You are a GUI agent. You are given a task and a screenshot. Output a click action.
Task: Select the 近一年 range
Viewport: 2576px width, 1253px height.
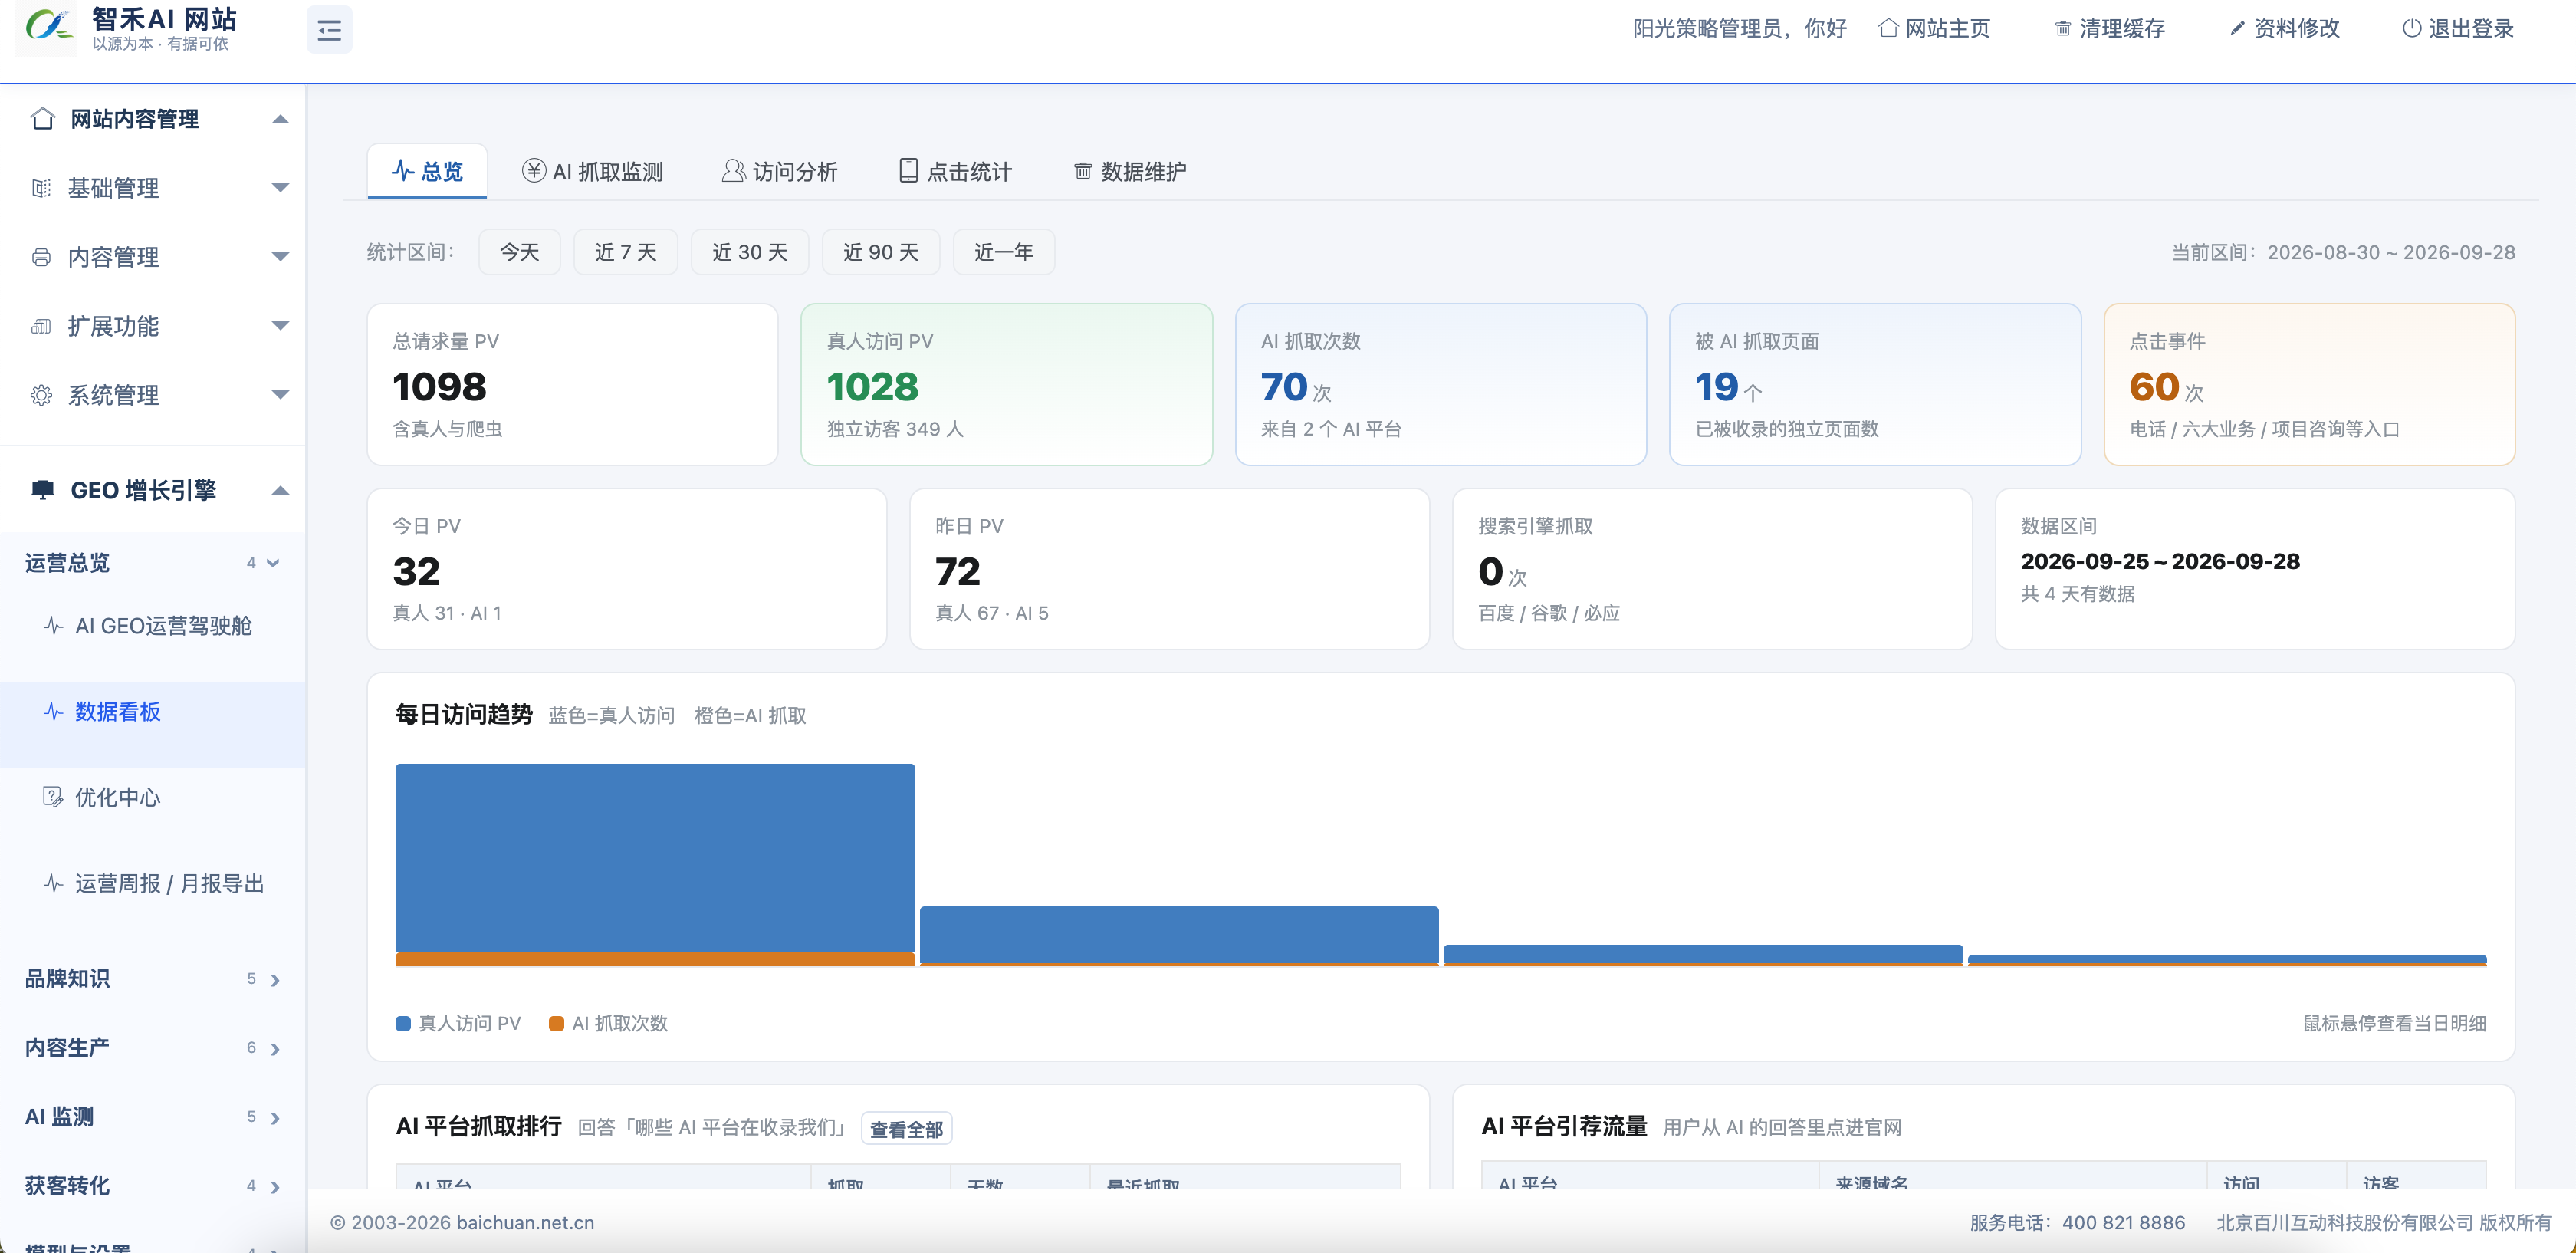tap(1004, 252)
